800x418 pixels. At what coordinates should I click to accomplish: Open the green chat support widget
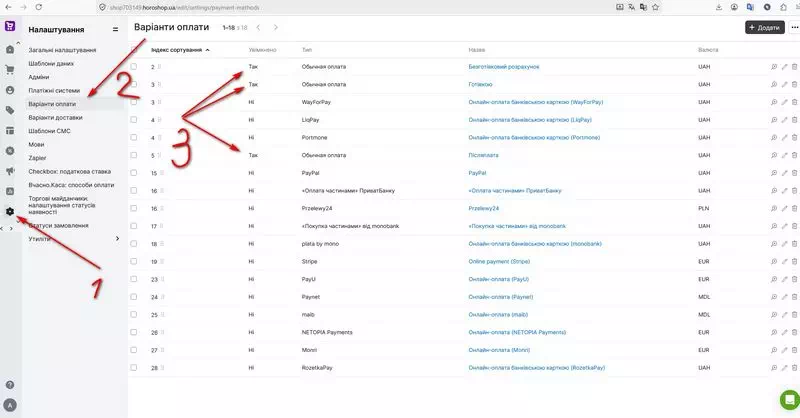coord(790,400)
